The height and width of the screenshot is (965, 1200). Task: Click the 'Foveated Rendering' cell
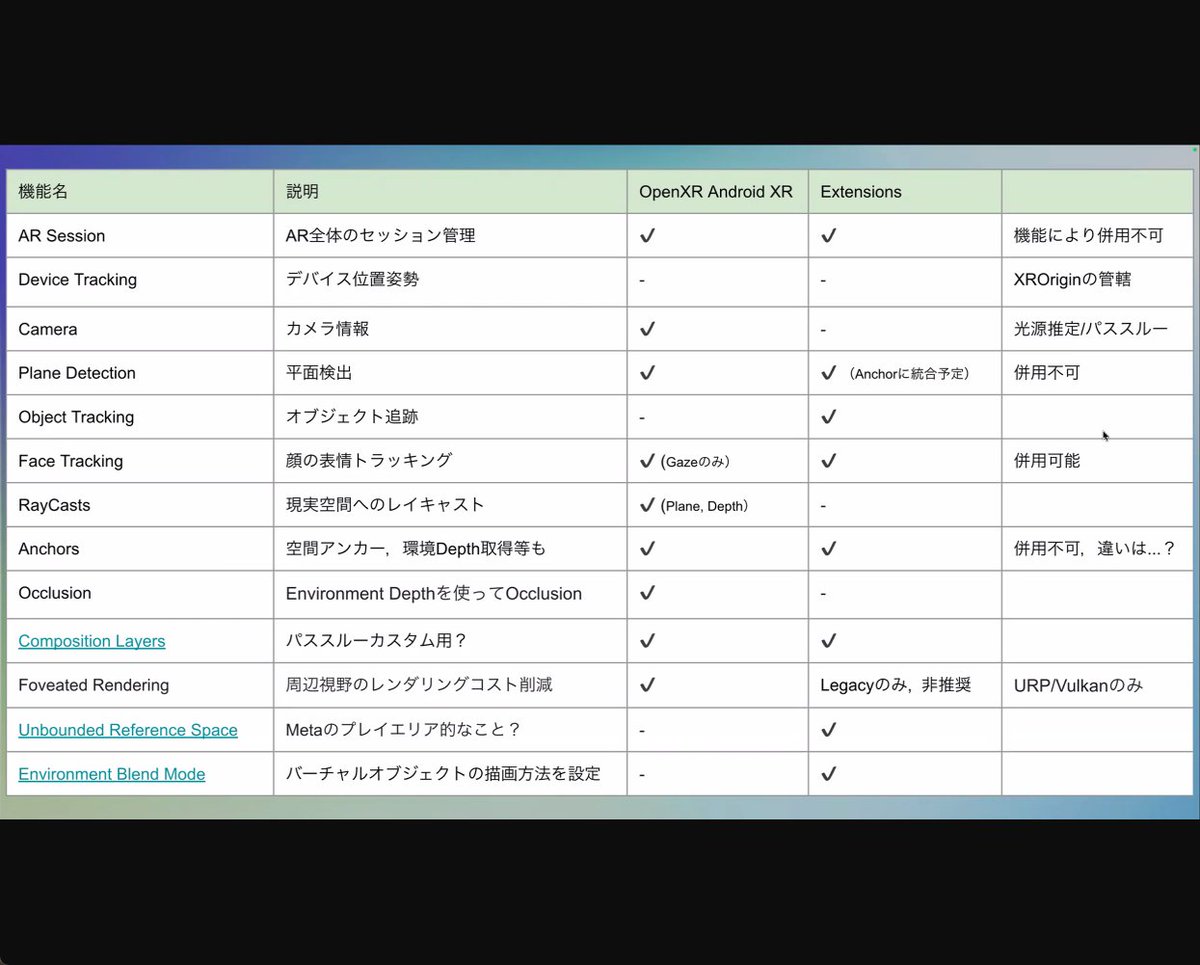pos(140,686)
